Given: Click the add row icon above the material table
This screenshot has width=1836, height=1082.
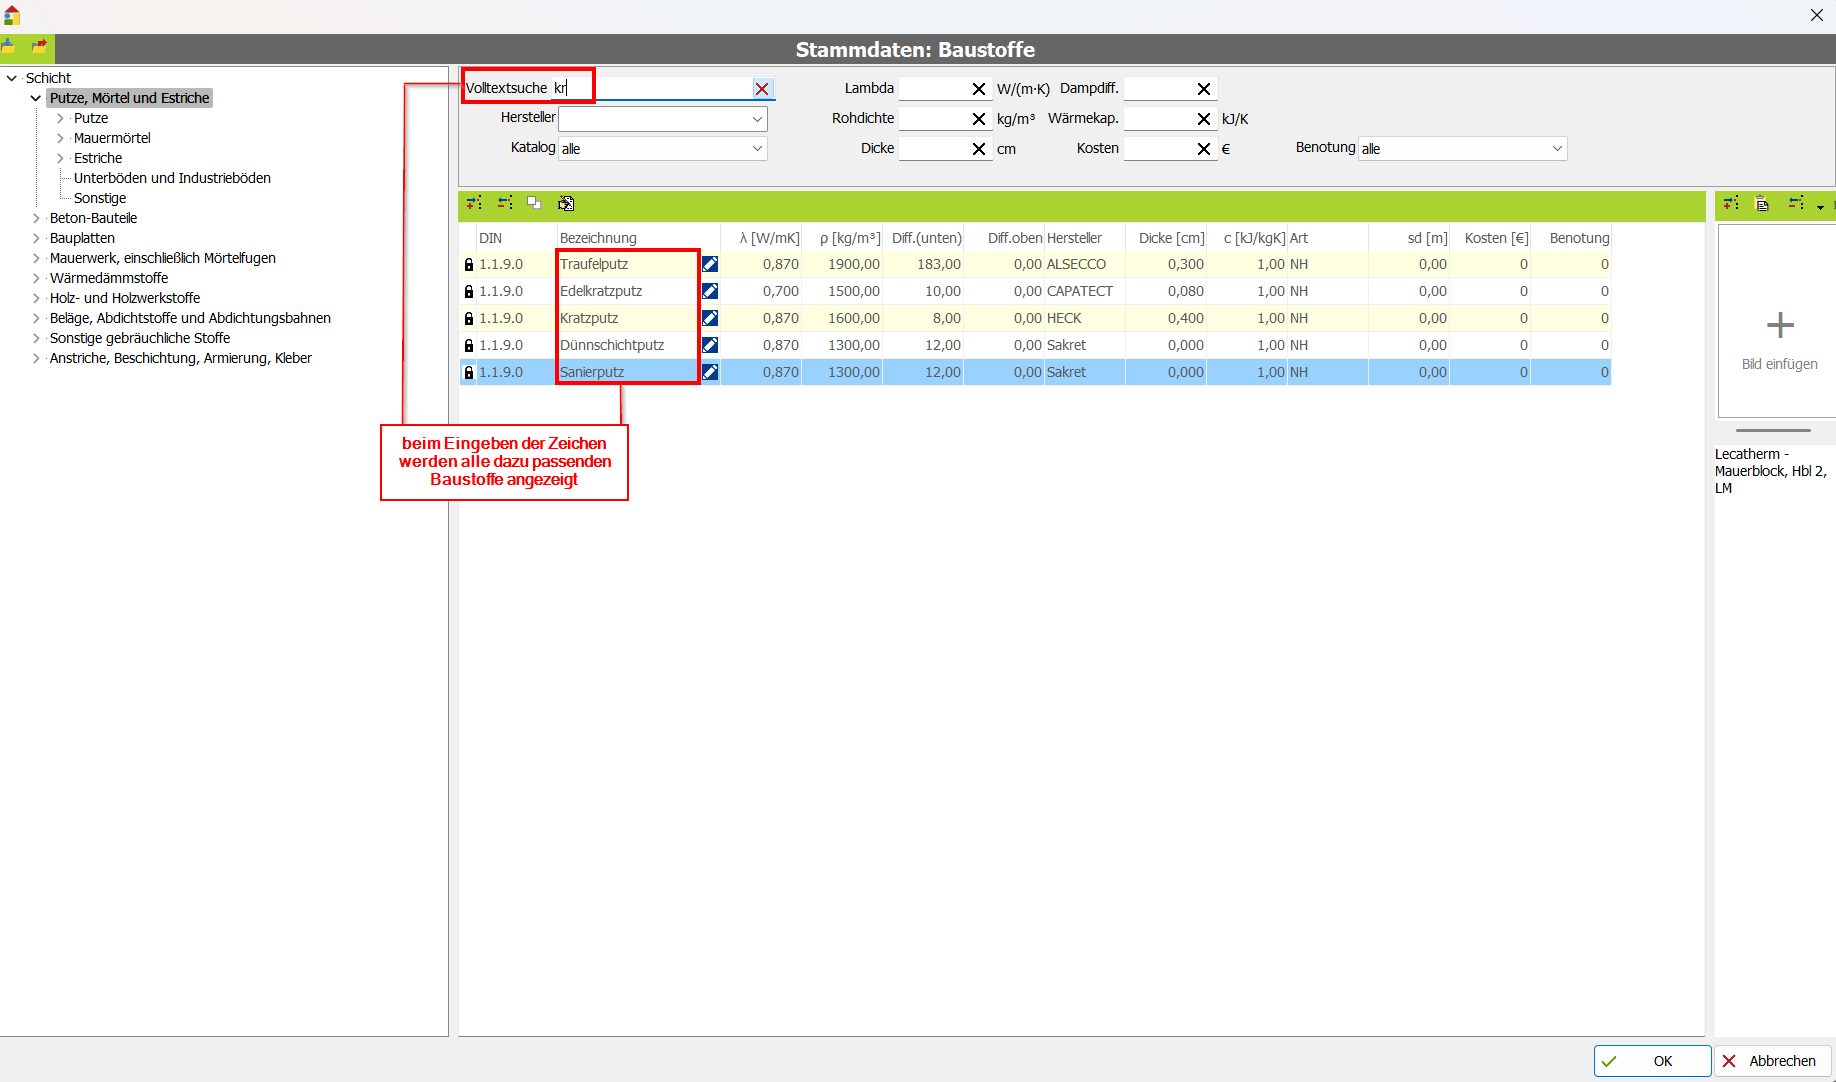Looking at the screenshot, I should (474, 203).
